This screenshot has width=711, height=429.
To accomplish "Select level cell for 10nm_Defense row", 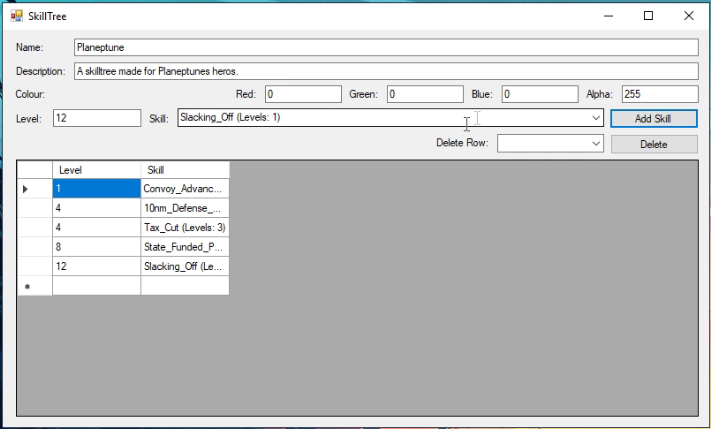I will (x=97, y=208).
